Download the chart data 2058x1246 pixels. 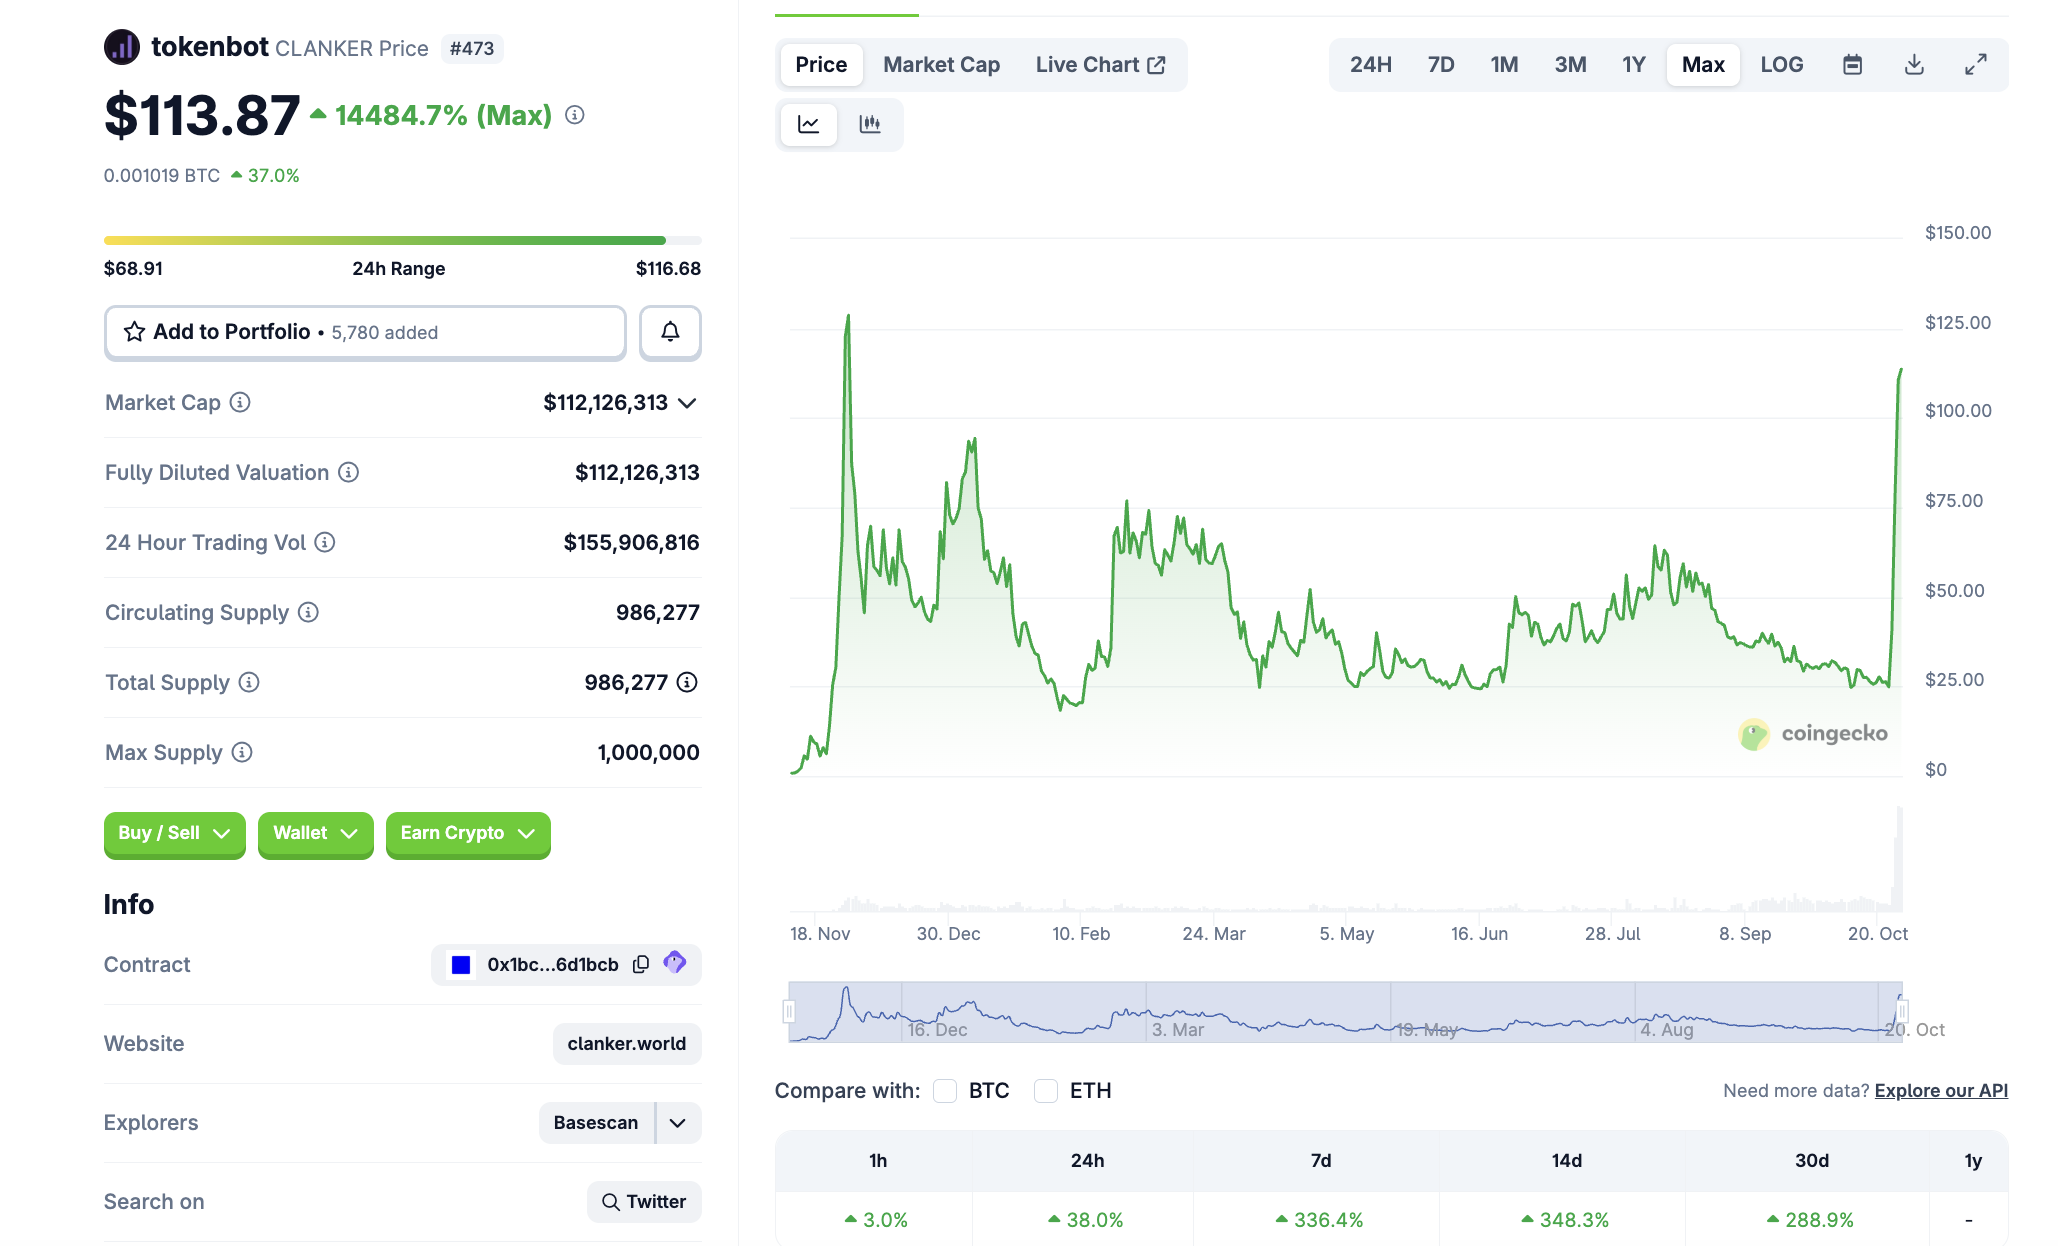(1914, 65)
